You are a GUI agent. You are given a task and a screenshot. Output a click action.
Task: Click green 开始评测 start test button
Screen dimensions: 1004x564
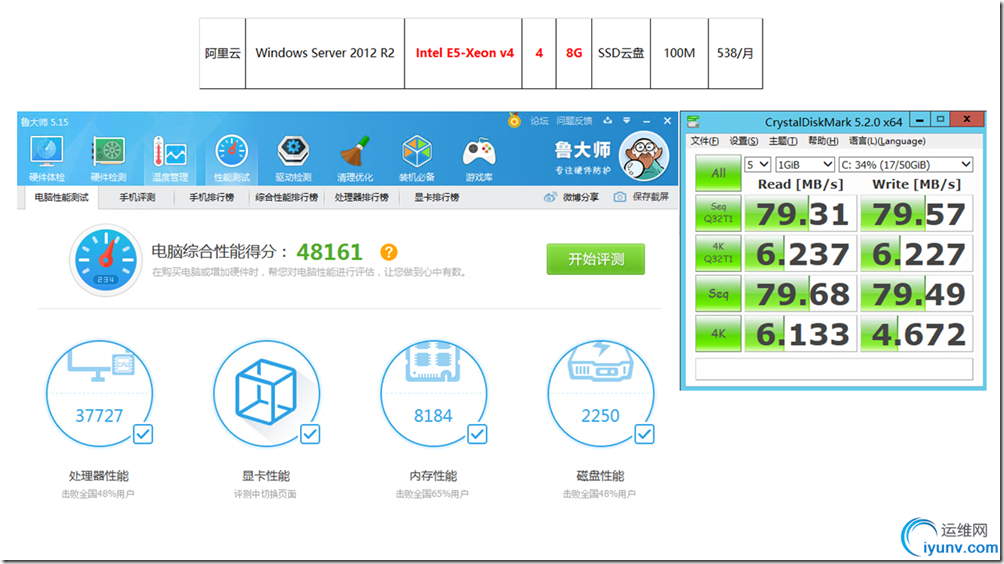tap(595, 259)
